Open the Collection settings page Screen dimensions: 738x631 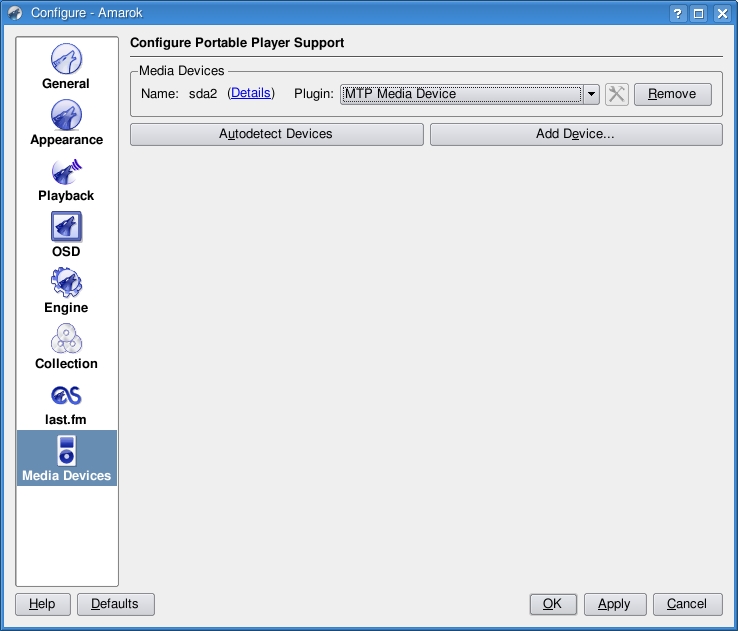[66, 346]
